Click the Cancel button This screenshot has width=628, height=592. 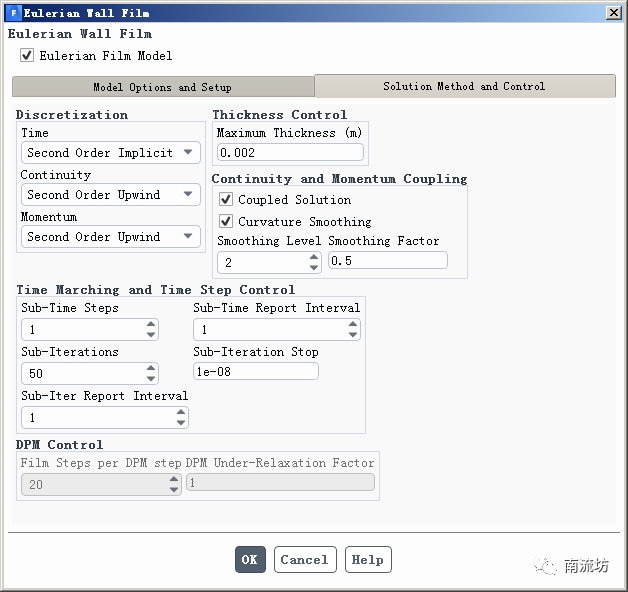(305, 559)
